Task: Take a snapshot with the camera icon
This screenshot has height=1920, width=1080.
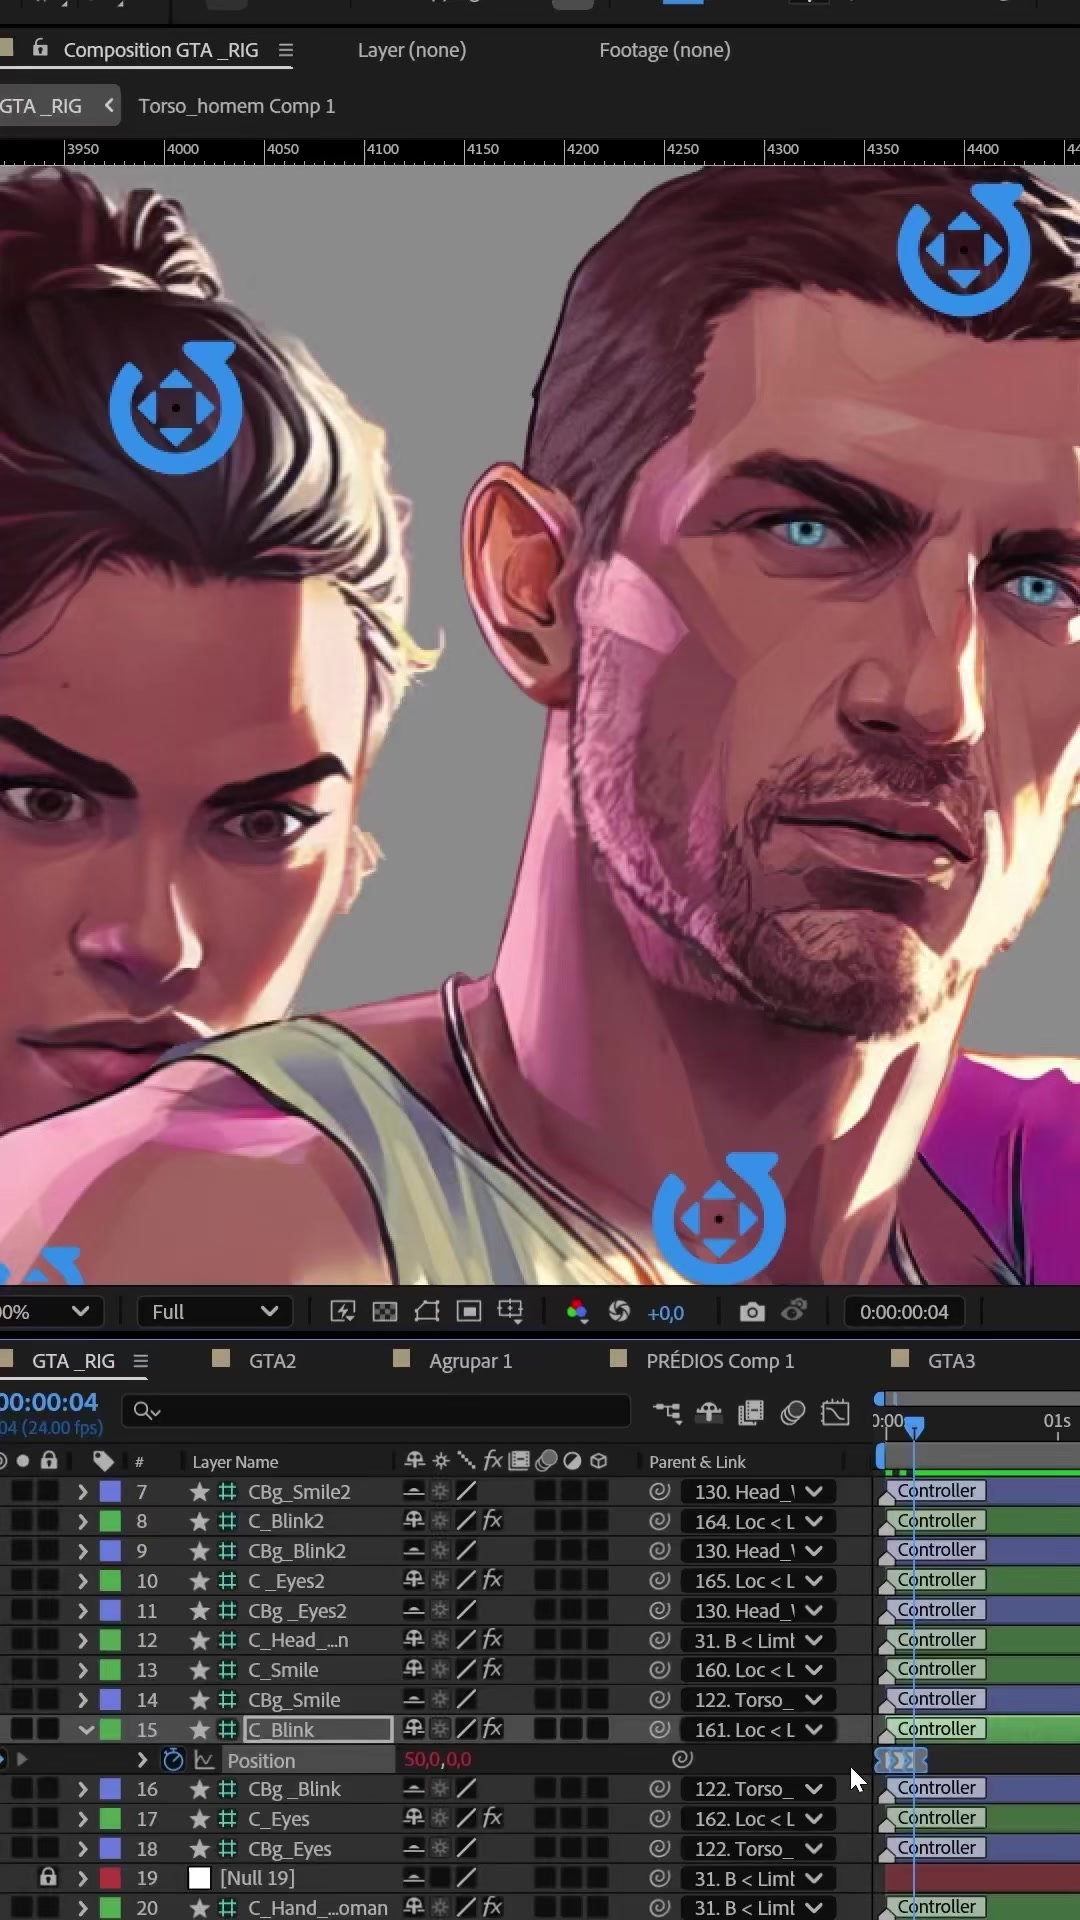Action: click(x=752, y=1312)
